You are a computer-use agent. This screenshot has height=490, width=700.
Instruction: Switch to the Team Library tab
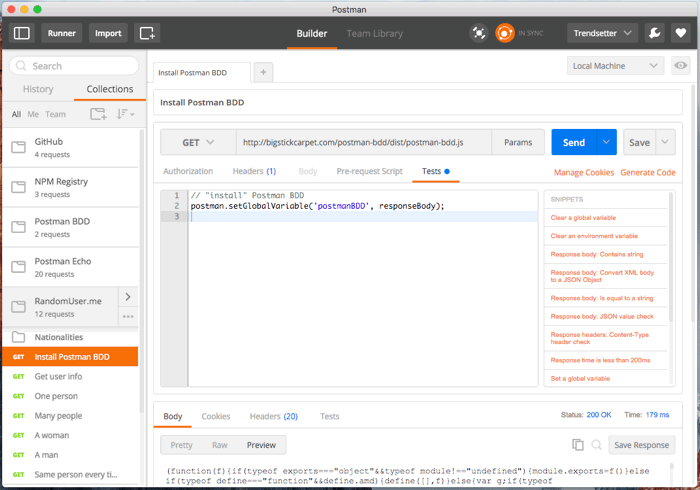coord(375,33)
